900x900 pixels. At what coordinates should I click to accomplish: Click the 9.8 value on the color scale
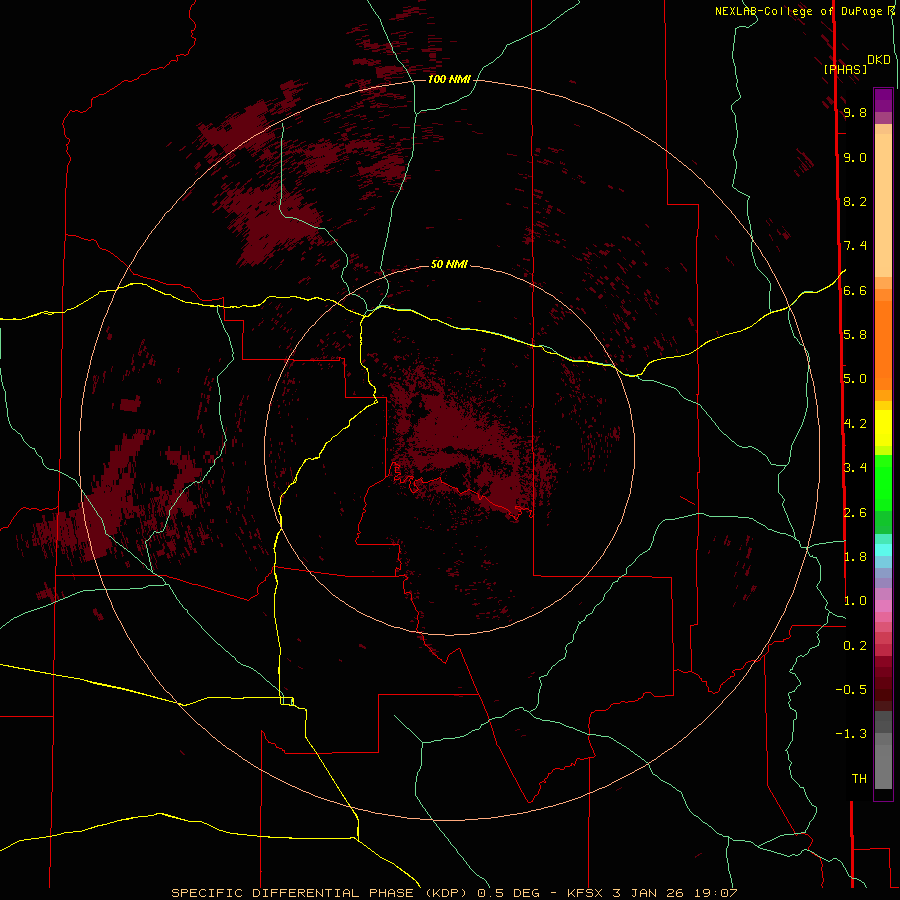(855, 113)
